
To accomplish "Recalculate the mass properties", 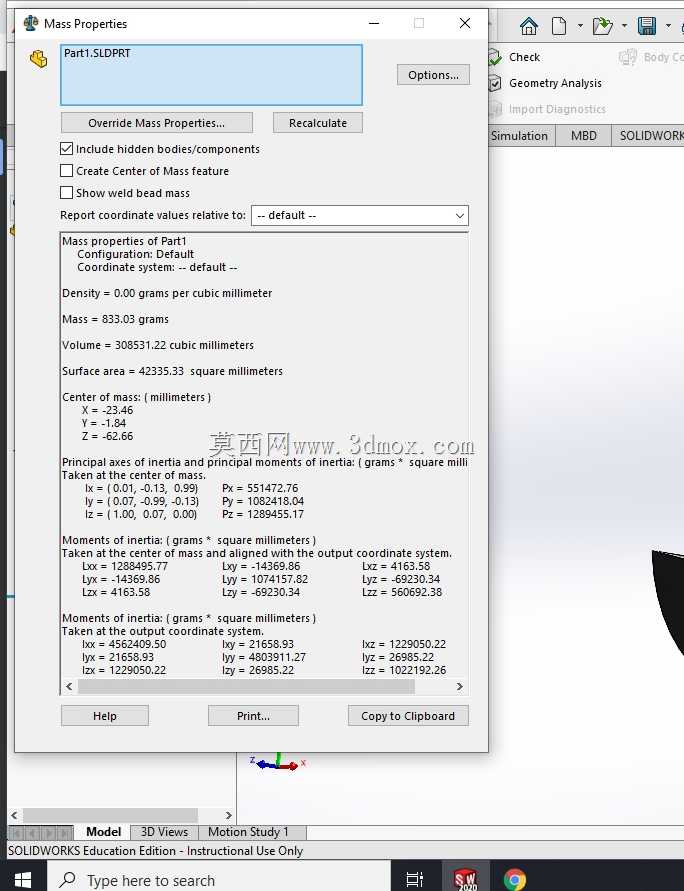I will pos(318,123).
